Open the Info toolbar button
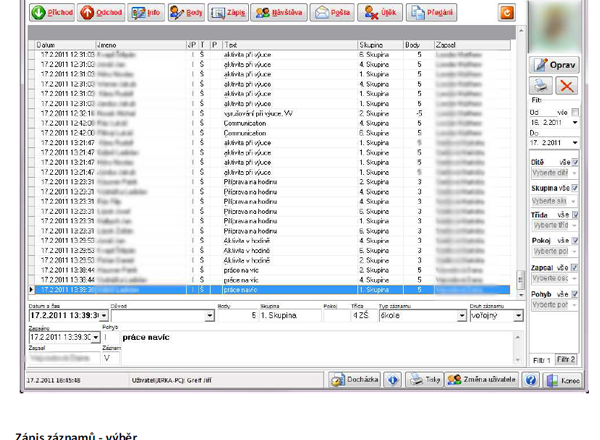600x440 pixels. pos(146,13)
